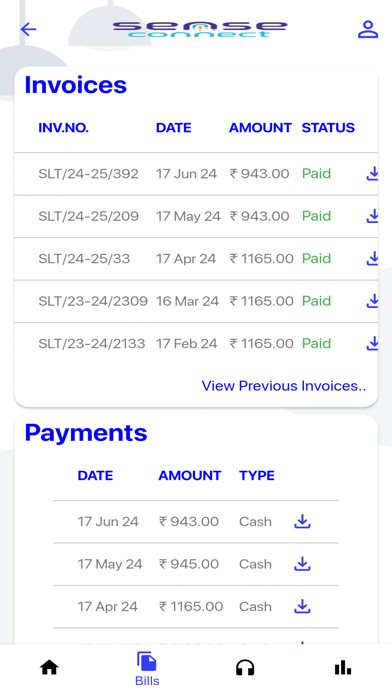392x696 pixels.
Task: Click the Invoices heading
Action: tap(75, 85)
